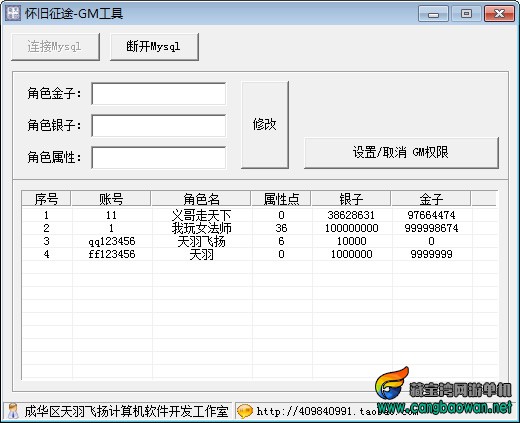Click gold value 999998674
520x423 pixels.
(431, 228)
